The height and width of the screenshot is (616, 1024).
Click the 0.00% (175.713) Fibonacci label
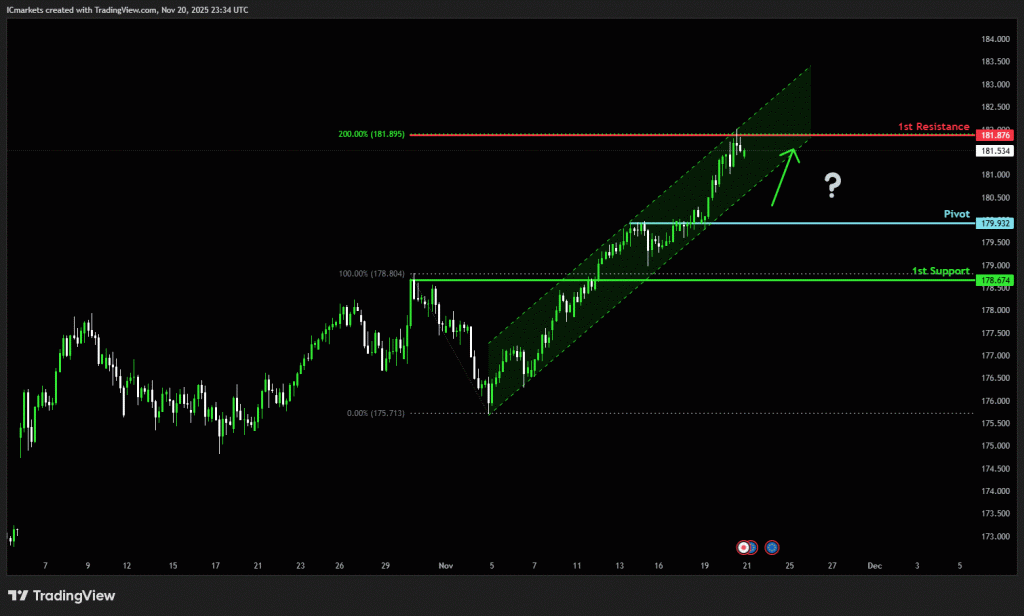[x=375, y=413]
